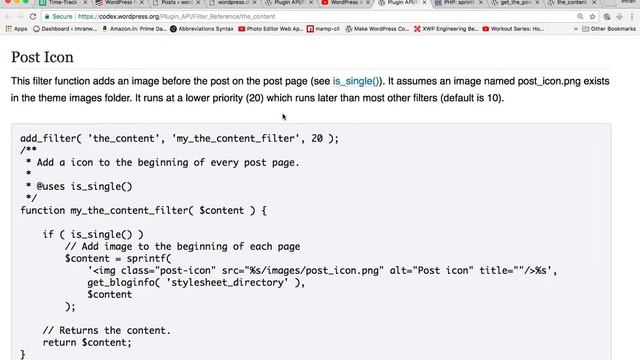Viewport: 640px width, 360px height.
Task: Click '// Returns the content.' comment
Action: point(107,330)
